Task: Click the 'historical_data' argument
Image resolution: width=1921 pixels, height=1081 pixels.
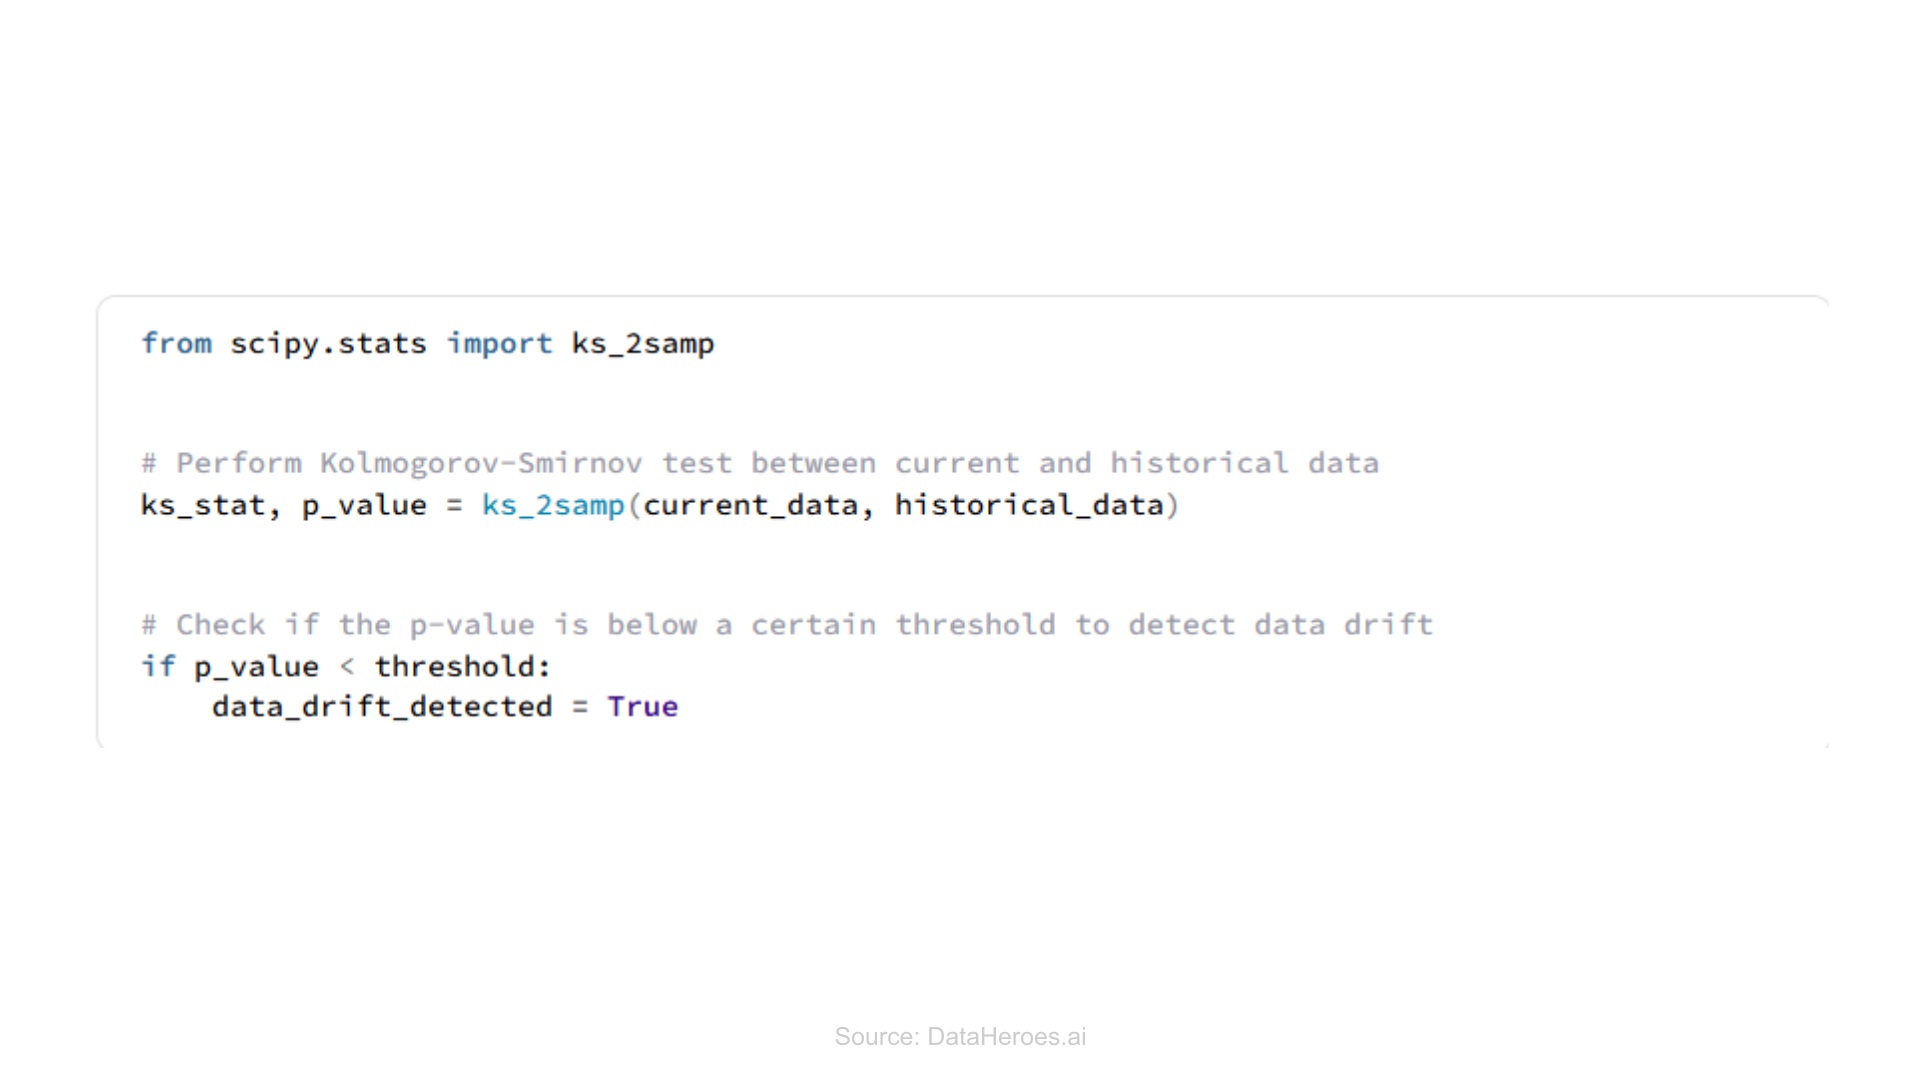Action: [x=1029, y=505]
